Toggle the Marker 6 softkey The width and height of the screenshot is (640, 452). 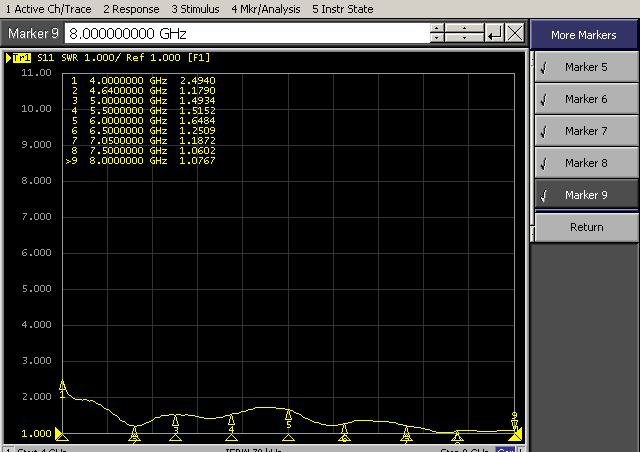[x=586, y=99]
